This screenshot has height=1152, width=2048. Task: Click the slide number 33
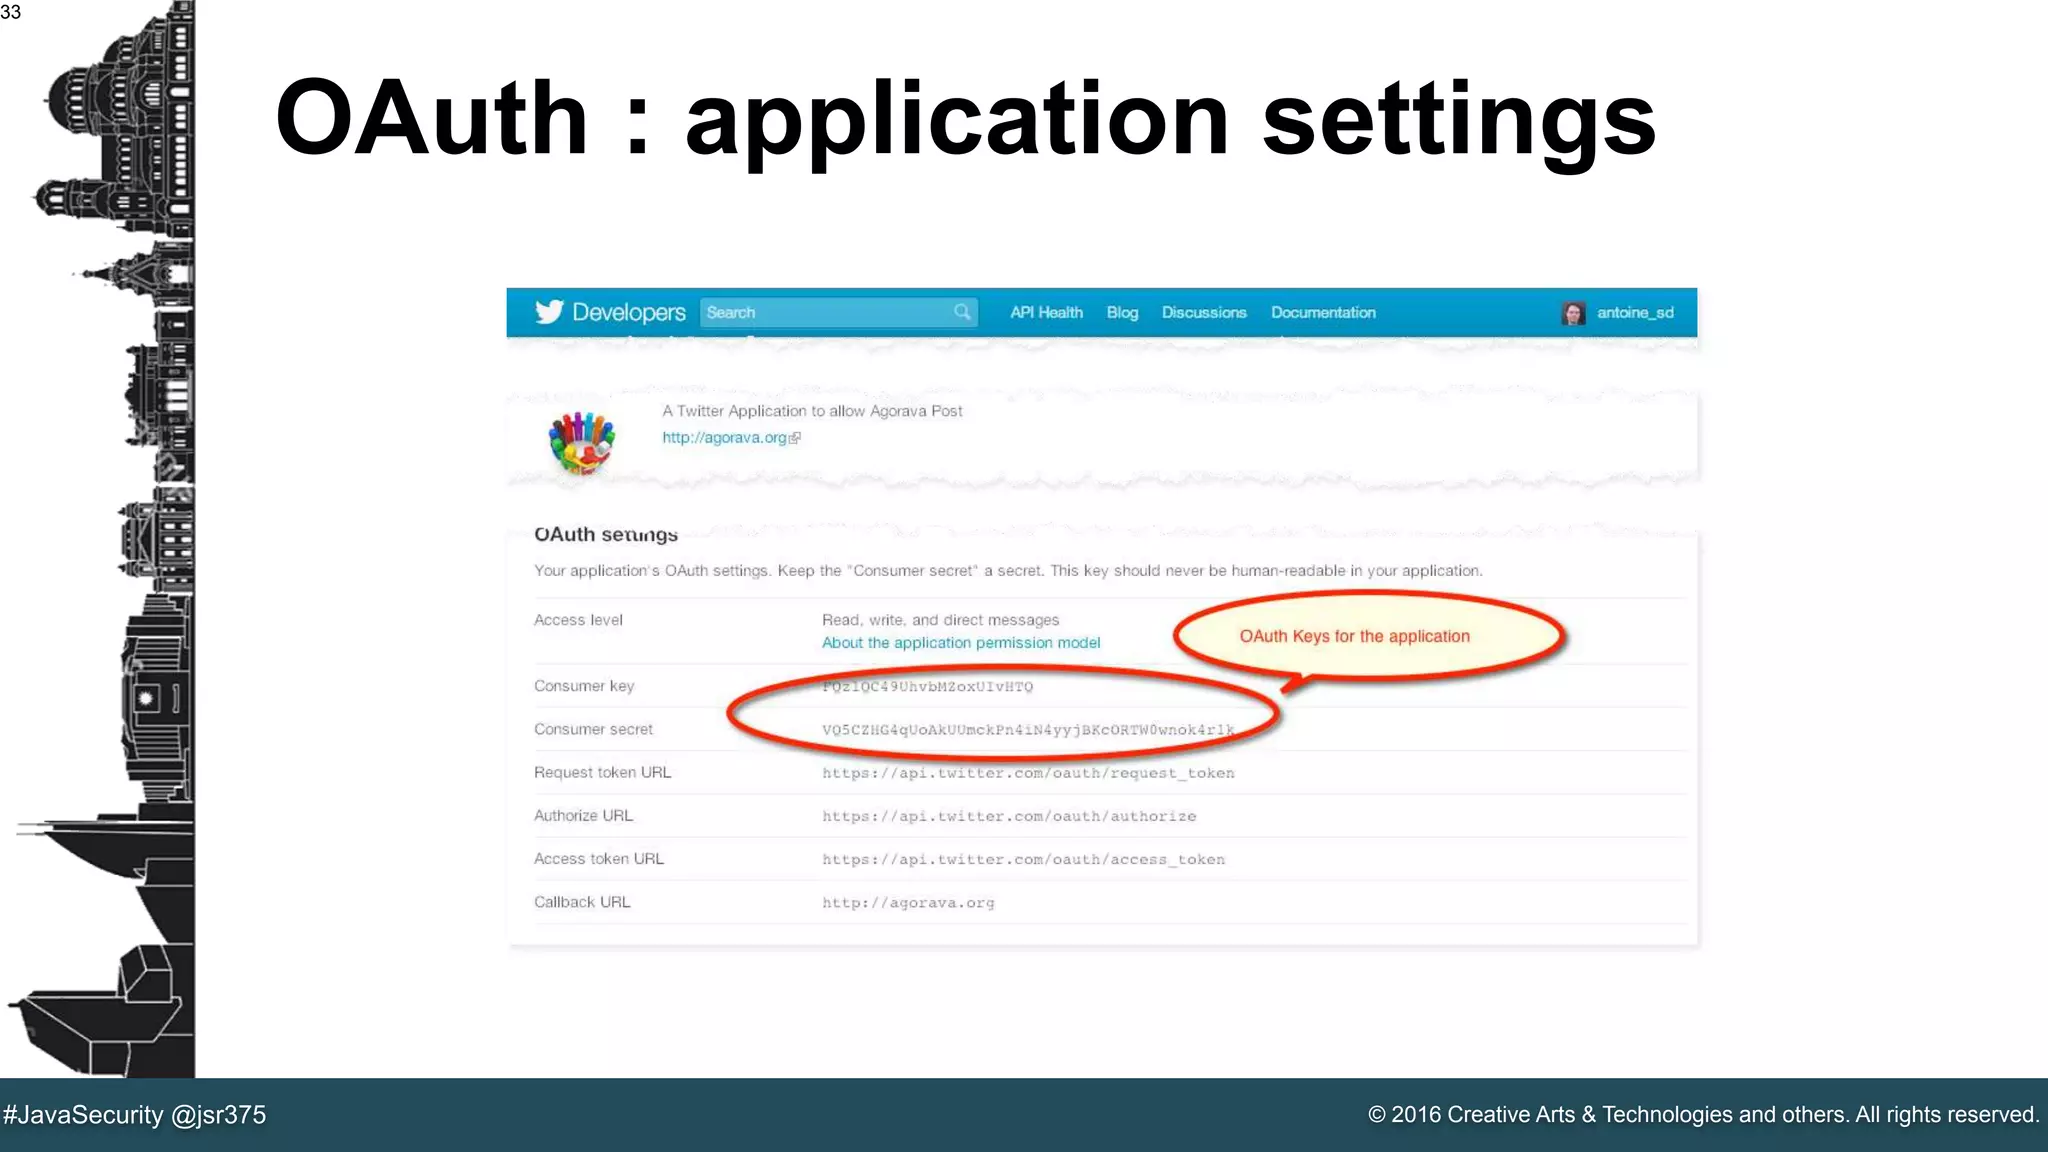10,12
